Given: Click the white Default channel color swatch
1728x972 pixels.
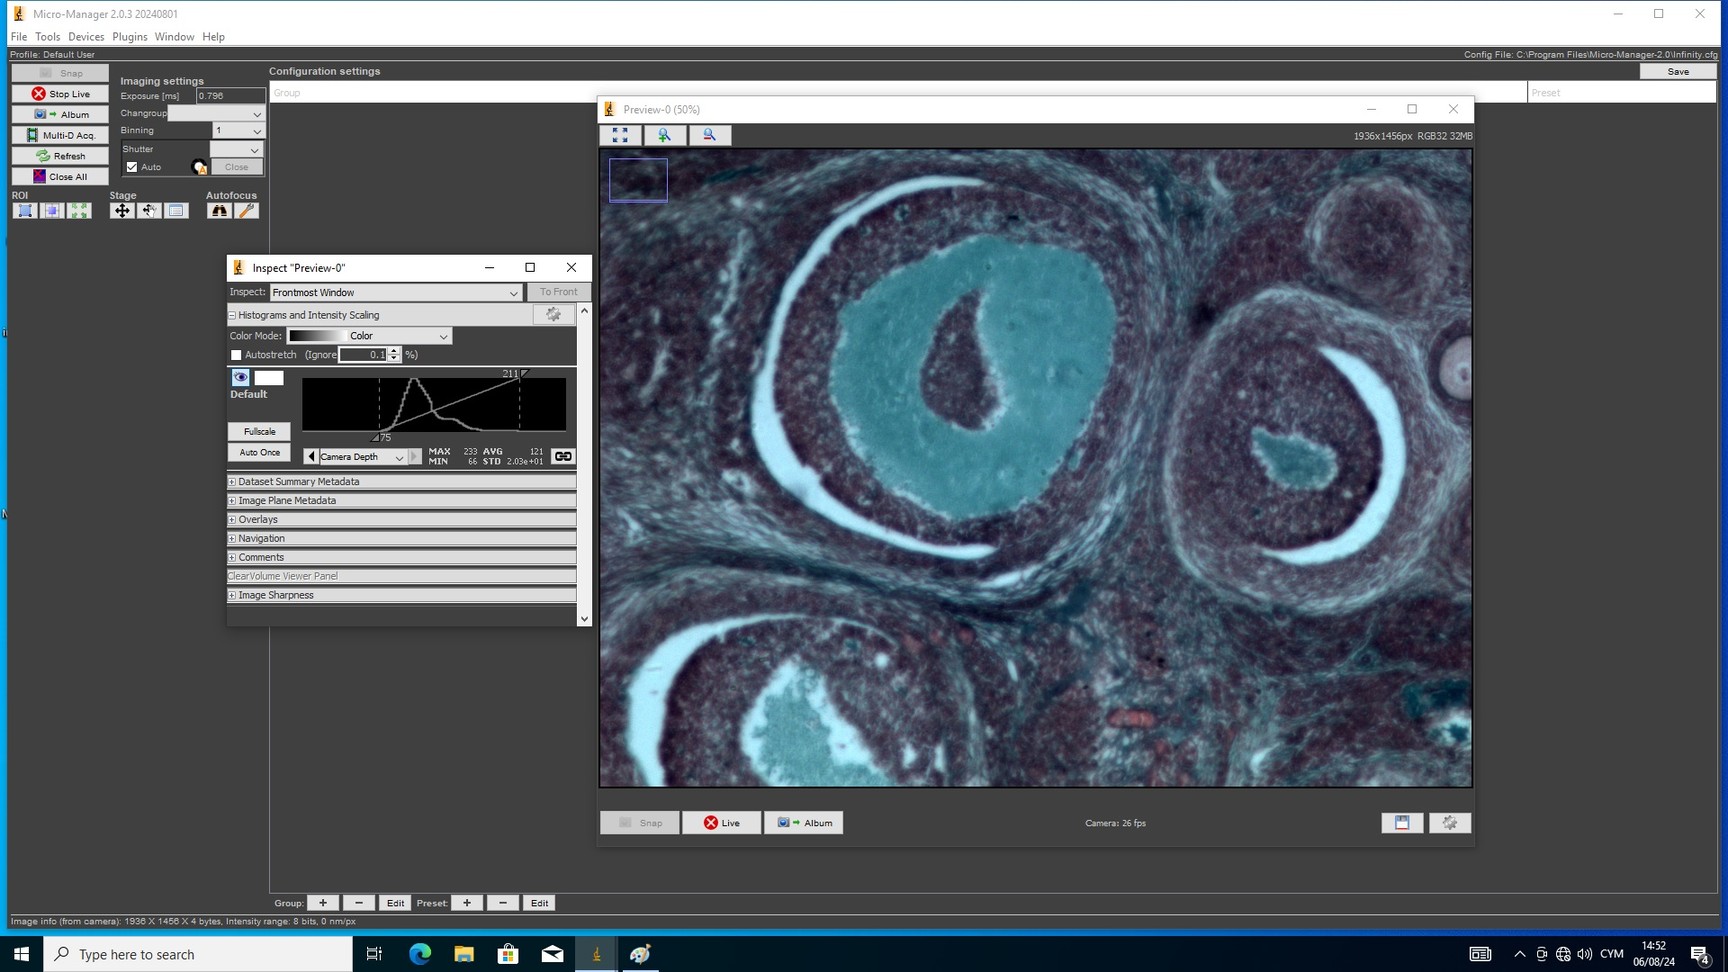Looking at the screenshot, I should 269,378.
